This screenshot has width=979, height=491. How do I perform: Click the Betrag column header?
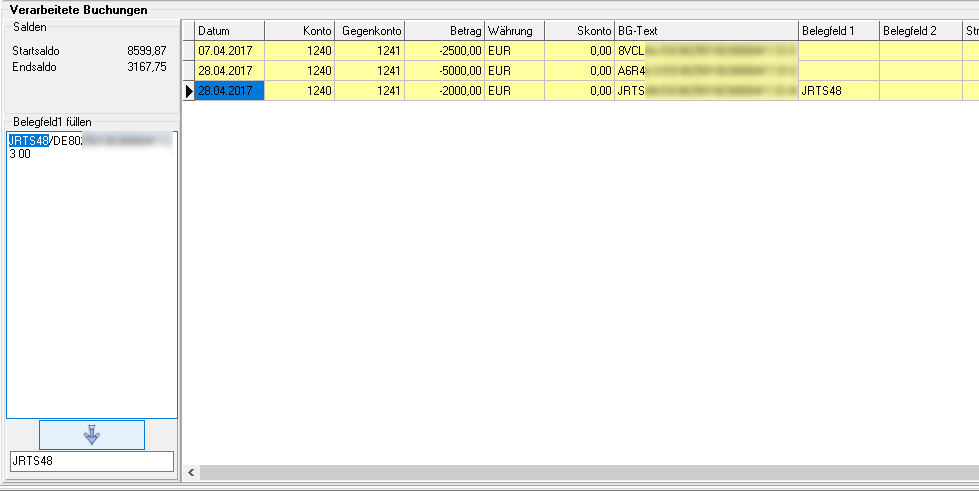coord(445,31)
